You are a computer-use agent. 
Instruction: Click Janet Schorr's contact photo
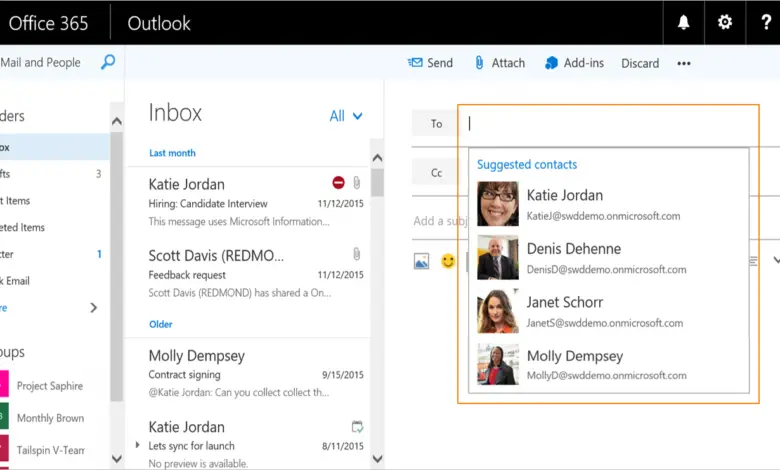point(497,311)
